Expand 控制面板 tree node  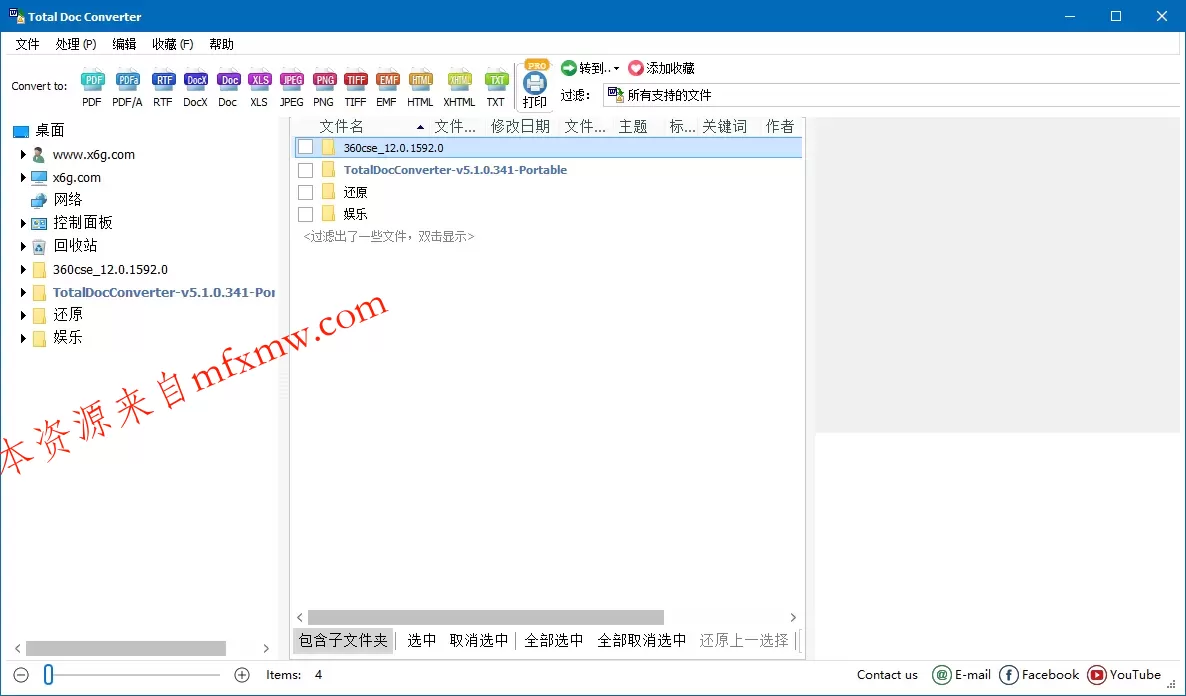click(23, 223)
